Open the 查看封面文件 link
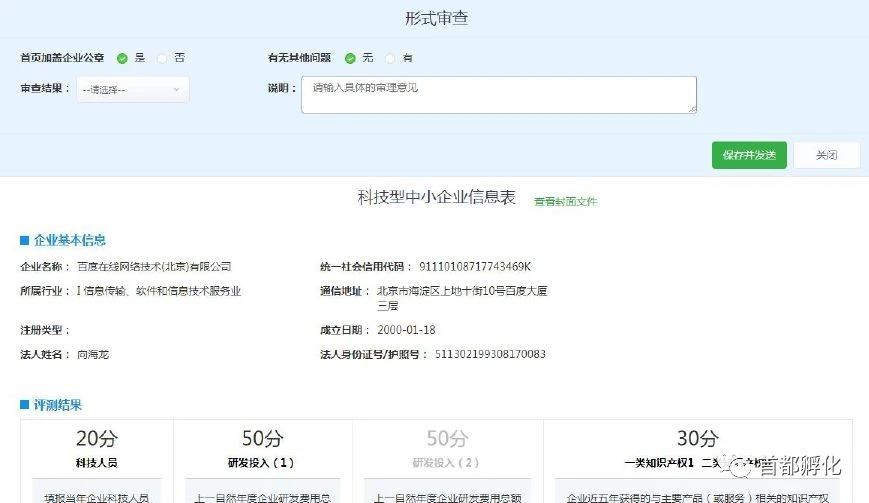The image size is (869, 503). [x=565, y=202]
